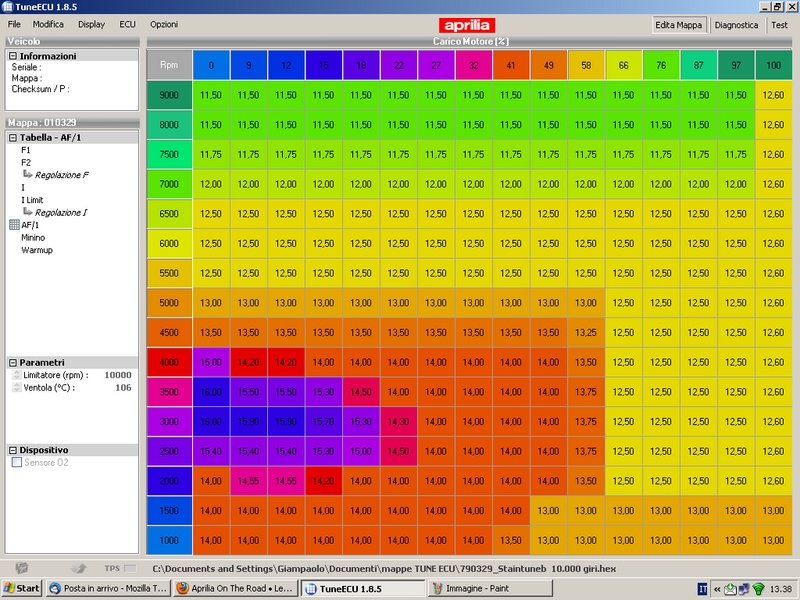Open the ECU menu
The width and height of the screenshot is (800, 600).
[x=128, y=24]
